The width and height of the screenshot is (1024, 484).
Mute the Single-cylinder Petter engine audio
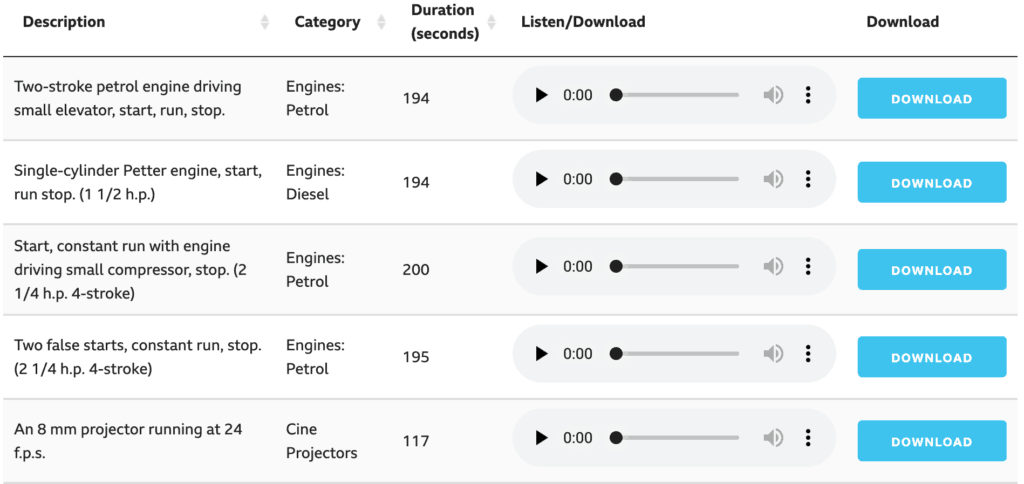click(773, 179)
